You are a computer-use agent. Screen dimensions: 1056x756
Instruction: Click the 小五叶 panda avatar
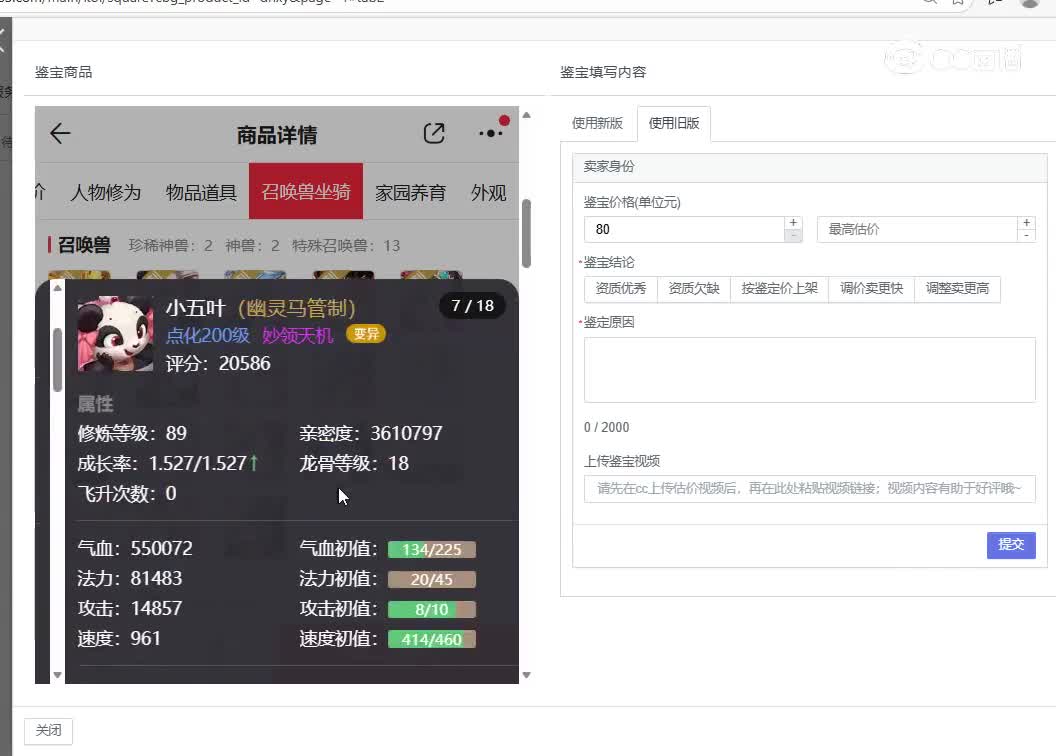tap(115, 334)
